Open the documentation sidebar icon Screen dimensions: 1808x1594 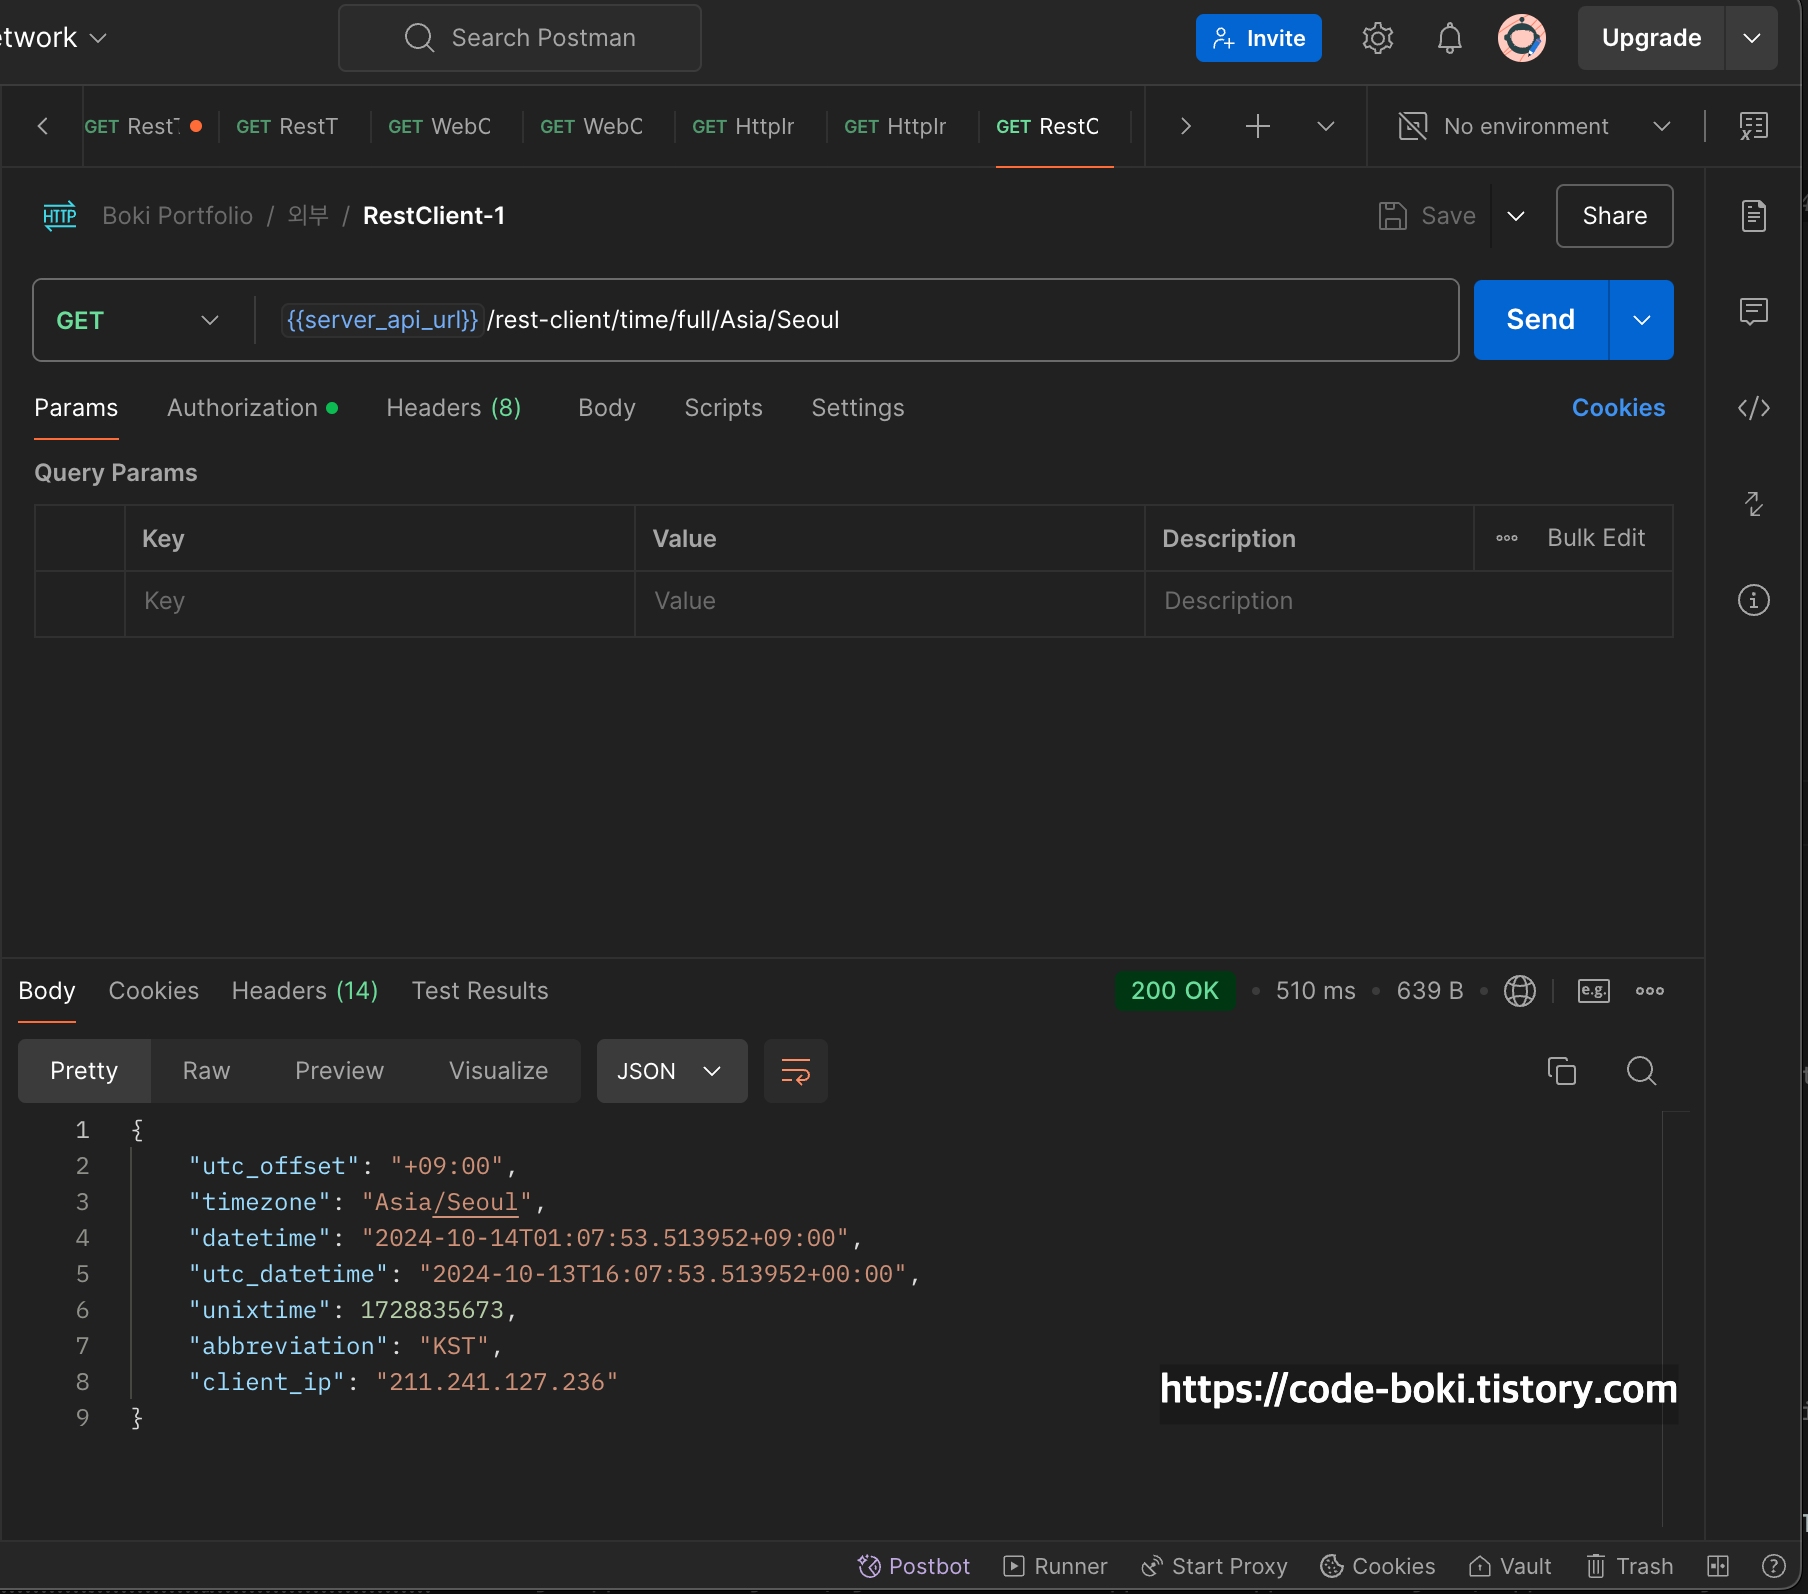click(x=1753, y=216)
